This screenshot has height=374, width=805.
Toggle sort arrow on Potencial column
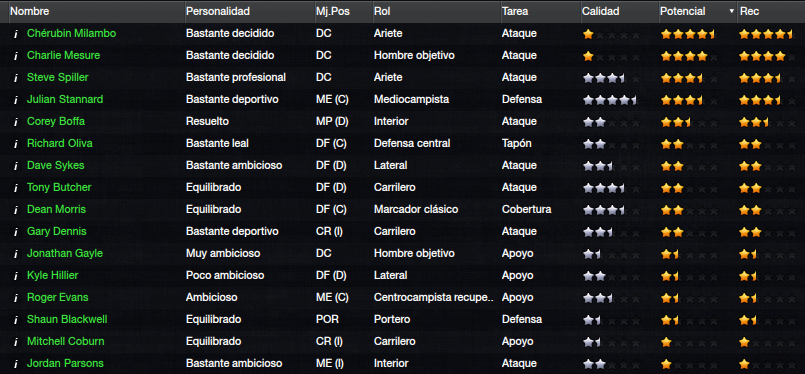[732, 11]
